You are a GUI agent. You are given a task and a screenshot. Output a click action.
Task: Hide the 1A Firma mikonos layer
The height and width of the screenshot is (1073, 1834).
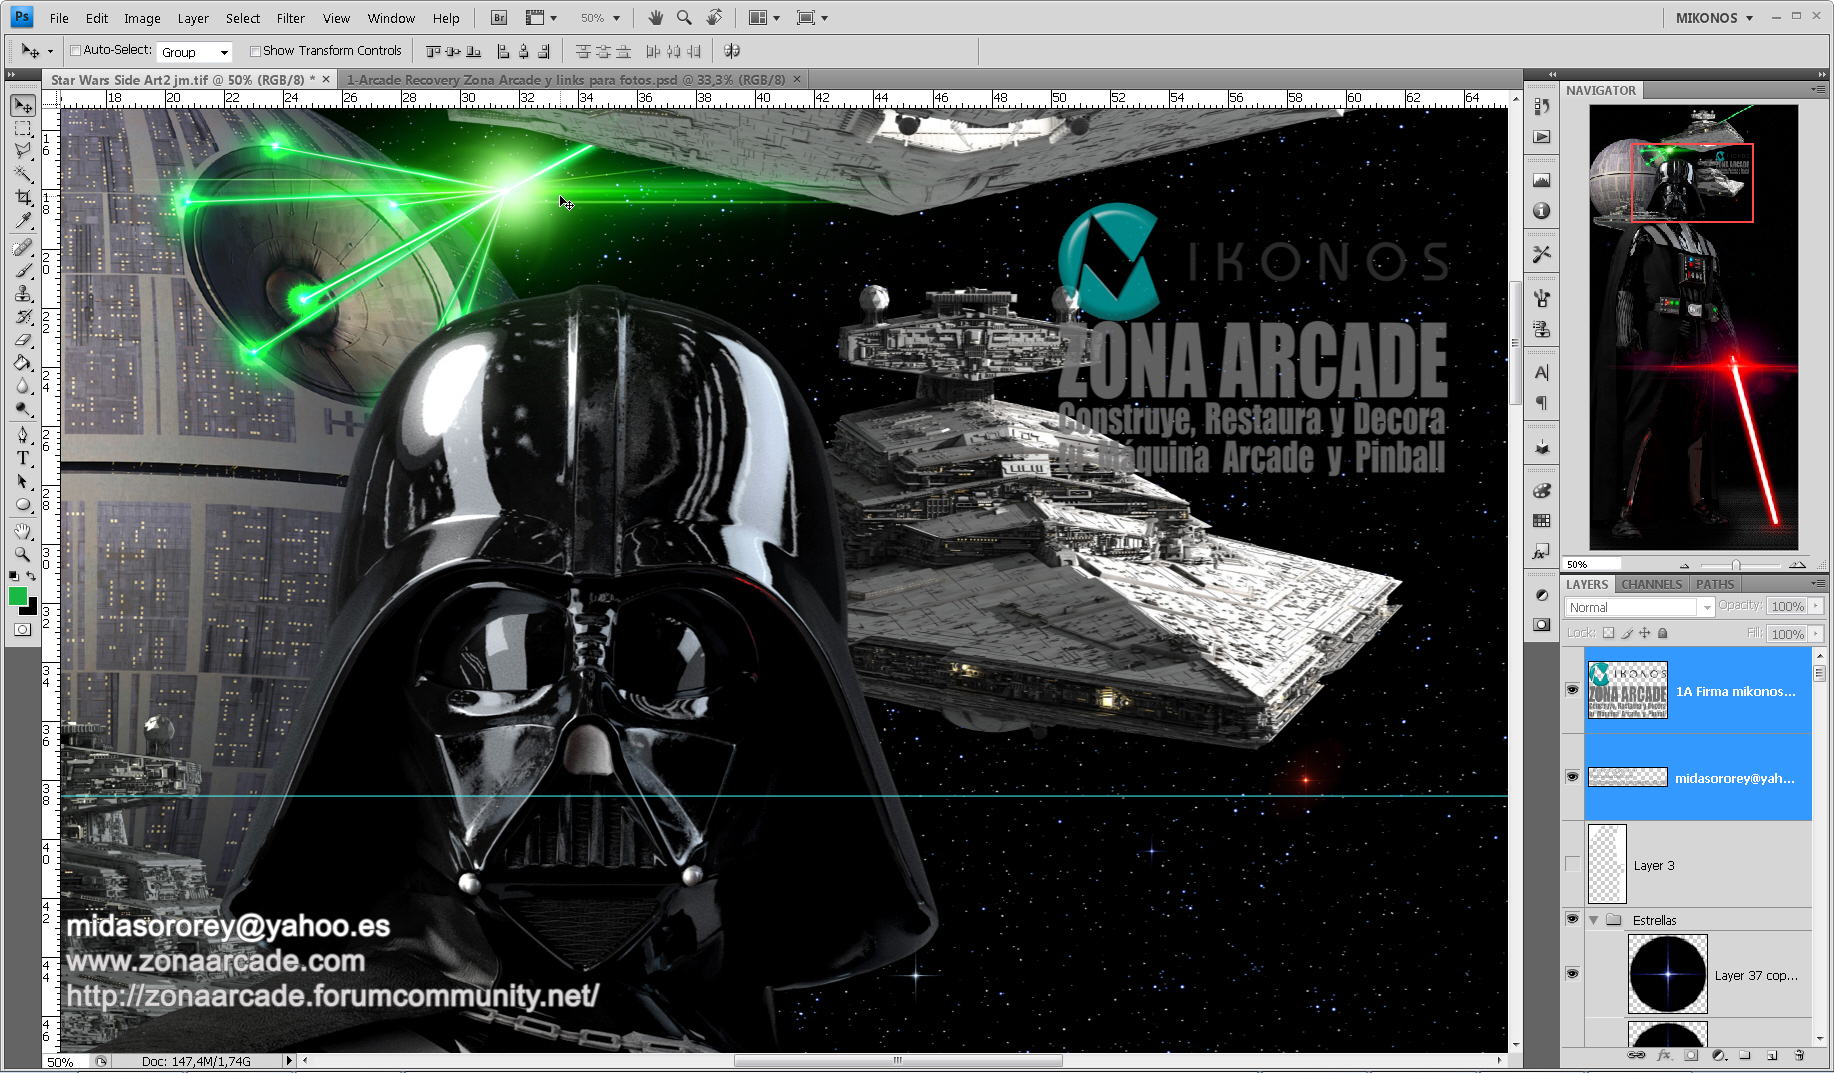click(x=1572, y=690)
